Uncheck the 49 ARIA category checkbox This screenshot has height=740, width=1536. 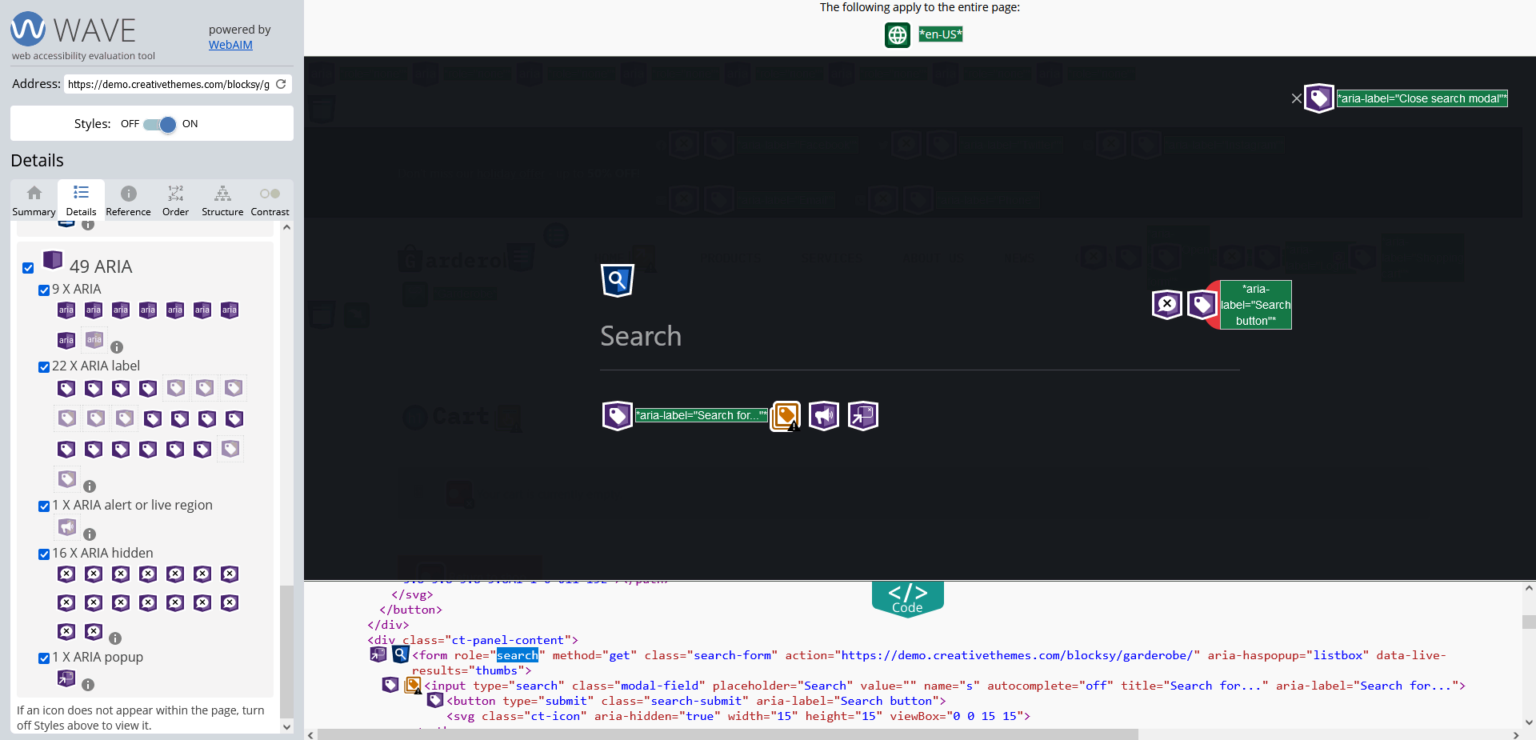click(x=28, y=267)
